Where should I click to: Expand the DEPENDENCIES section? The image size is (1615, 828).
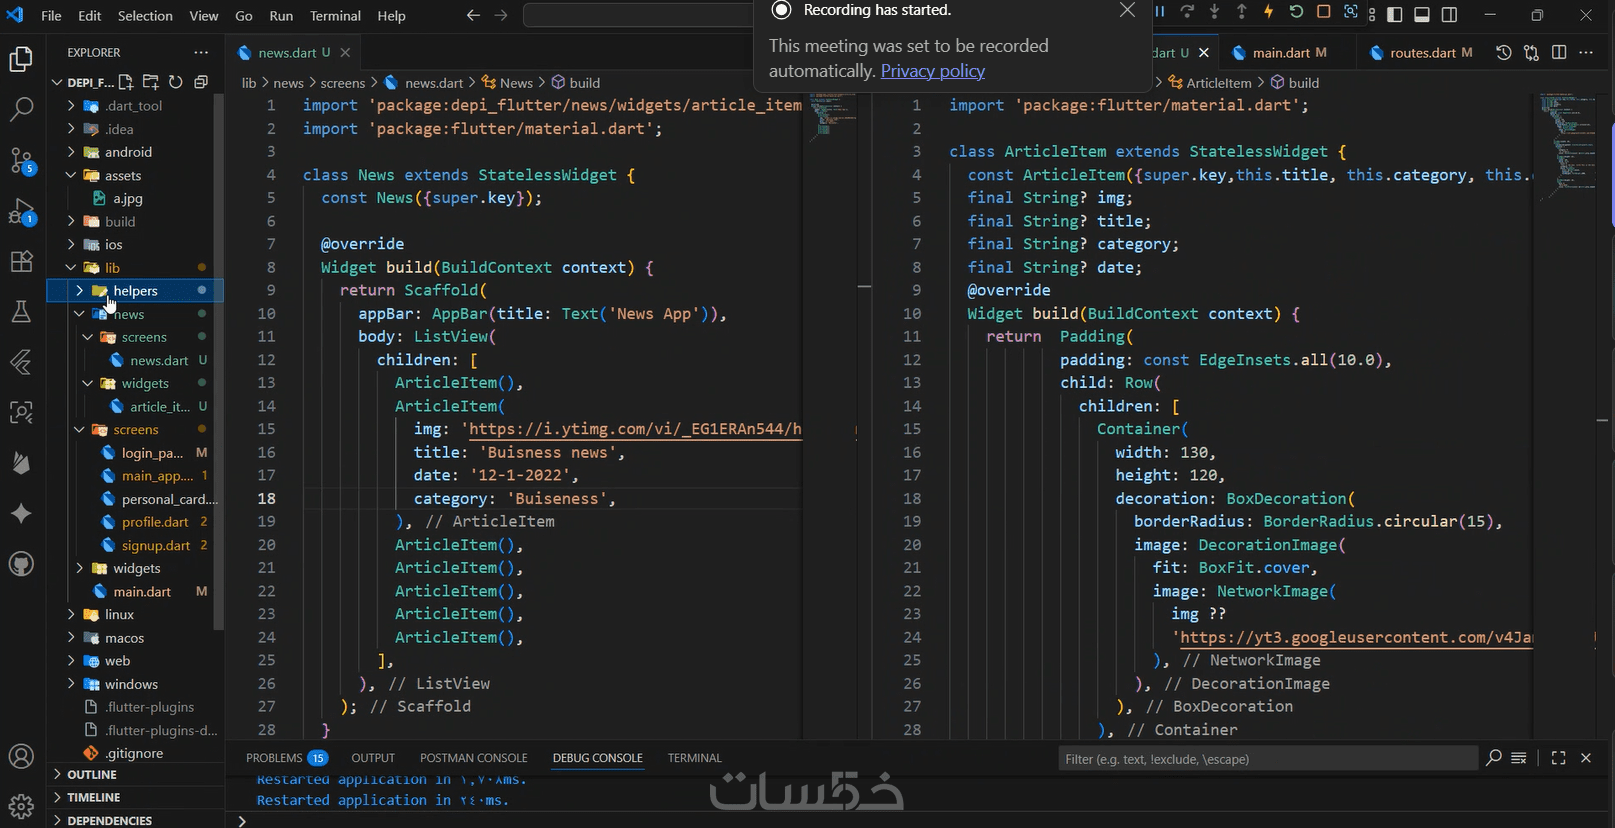tap(110, 821)
